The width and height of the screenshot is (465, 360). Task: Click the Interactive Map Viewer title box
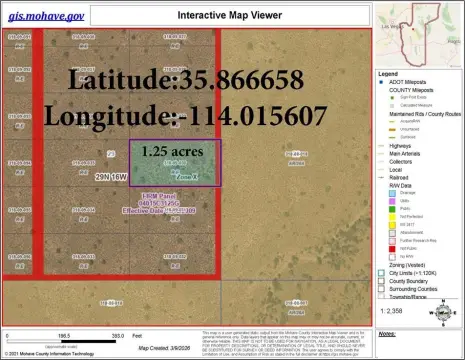pyautogui.click(x=230, y=15)
